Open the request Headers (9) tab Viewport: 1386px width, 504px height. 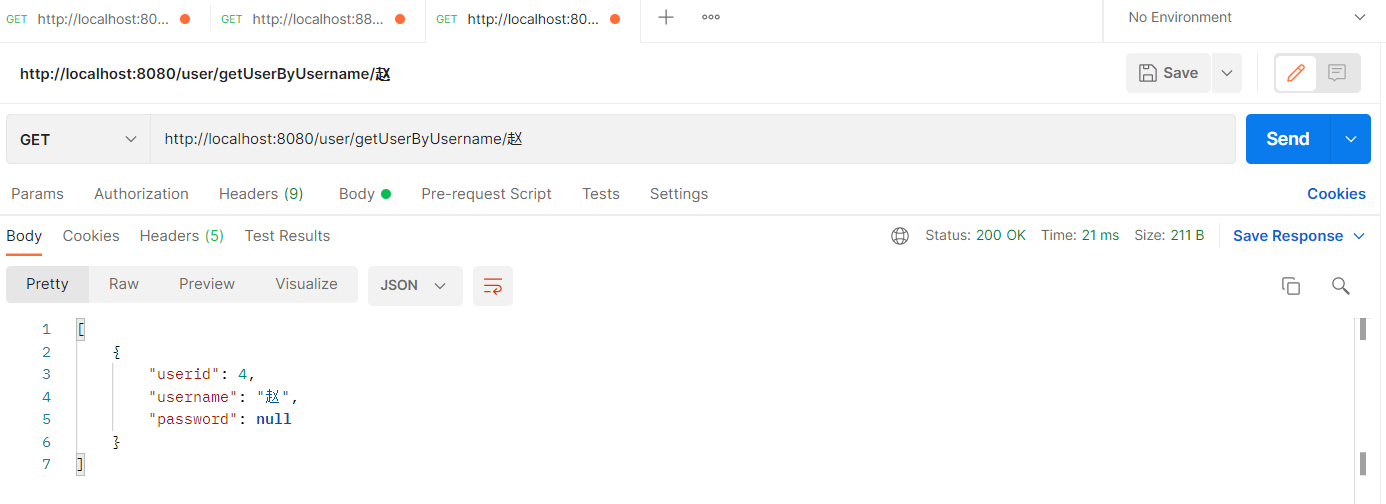pyautogui.click(x=261, y=194)
